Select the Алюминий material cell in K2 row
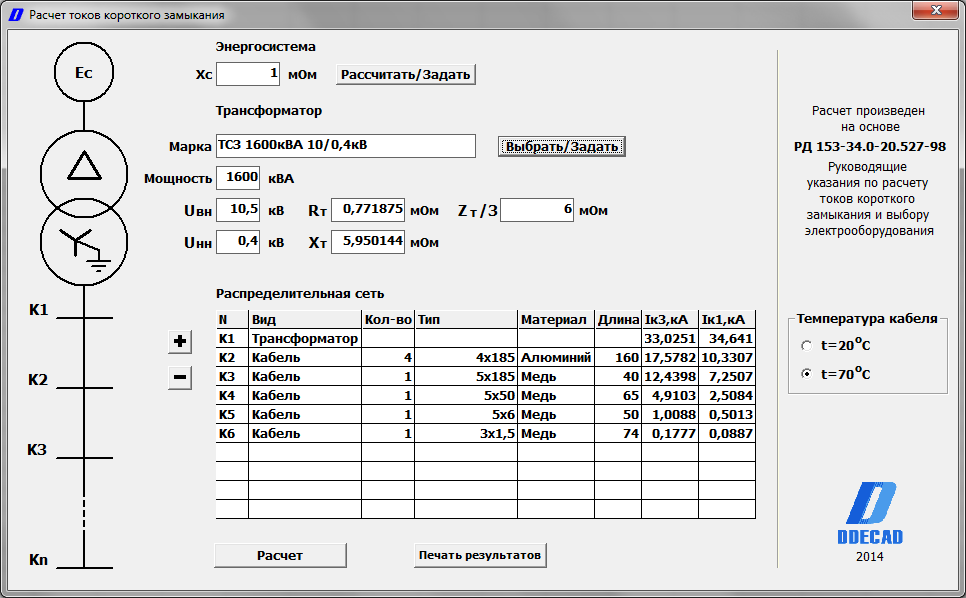The width and height of the screenshot is (966, 598). (556, 358)
